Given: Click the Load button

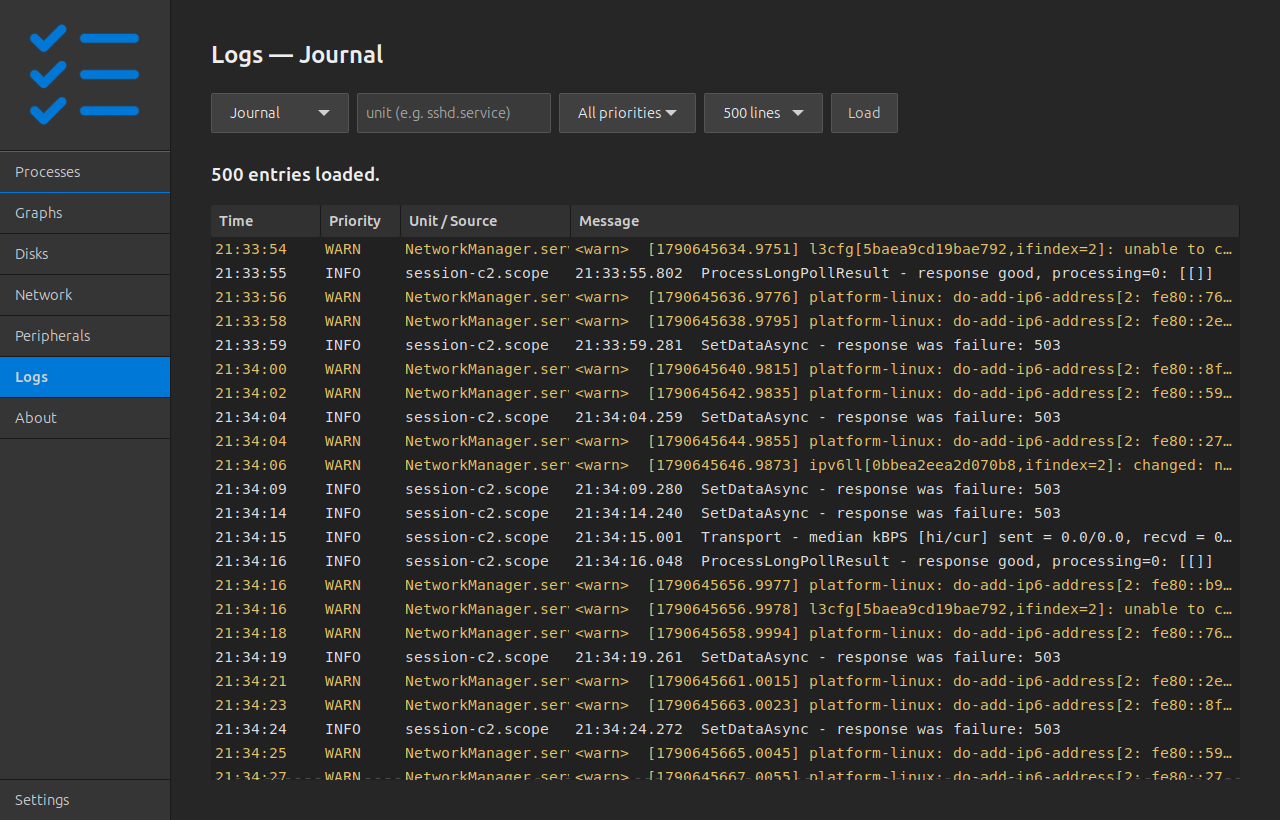Looking at the screenshot, I should 864,113.
